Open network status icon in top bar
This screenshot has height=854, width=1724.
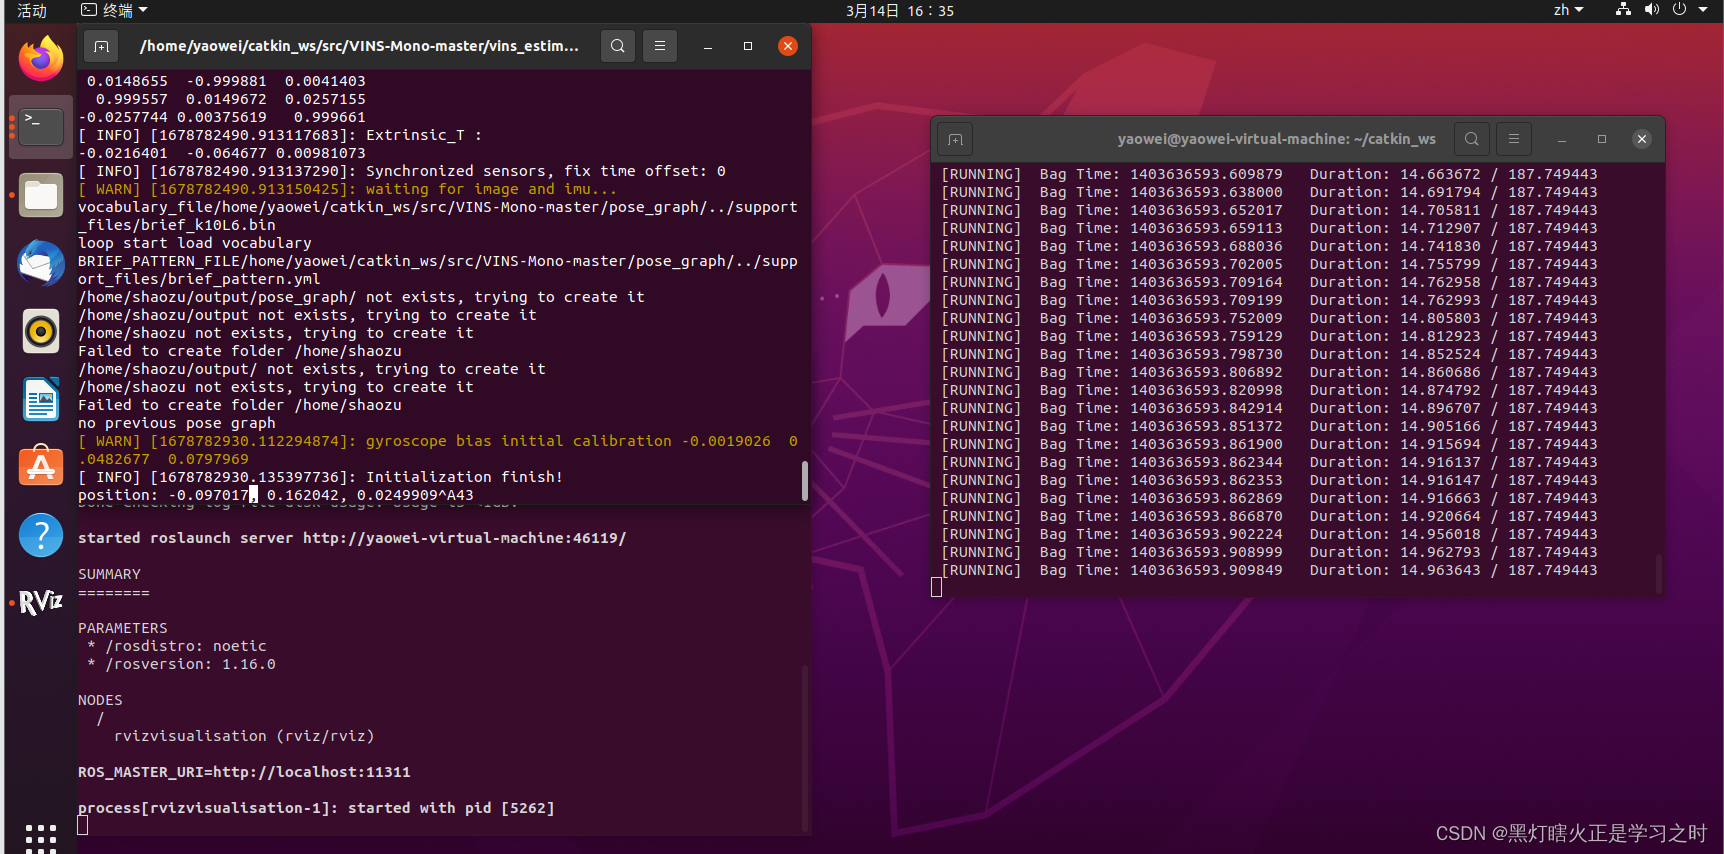1623,10
